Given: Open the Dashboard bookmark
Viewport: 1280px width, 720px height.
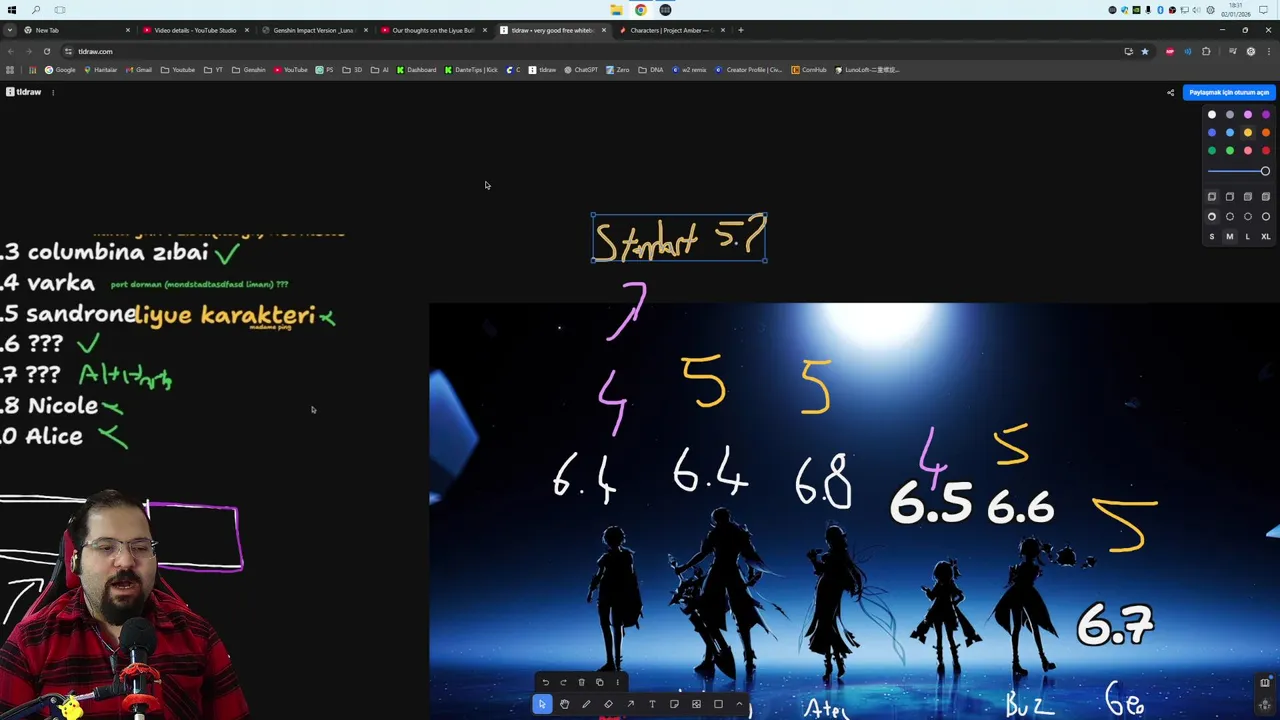Looking at the screenshot, I should (x=416, y=70).
